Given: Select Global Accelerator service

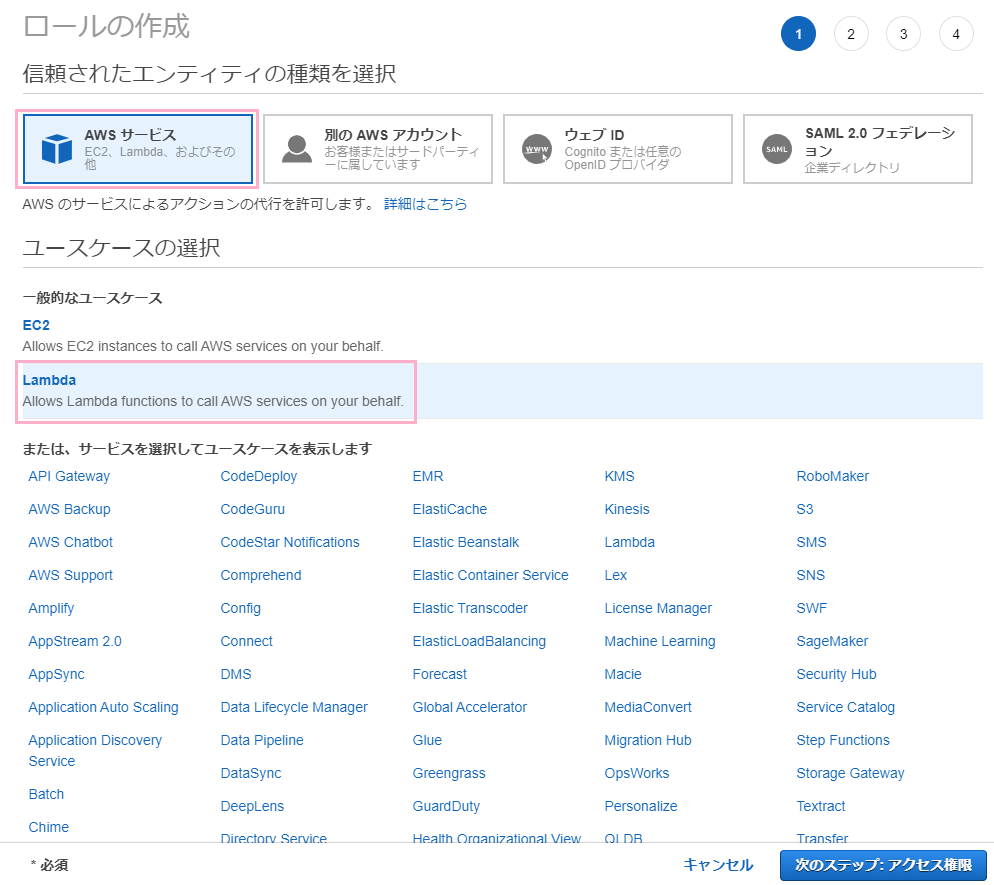Looking at the screenshot, I should coord(470,707).
